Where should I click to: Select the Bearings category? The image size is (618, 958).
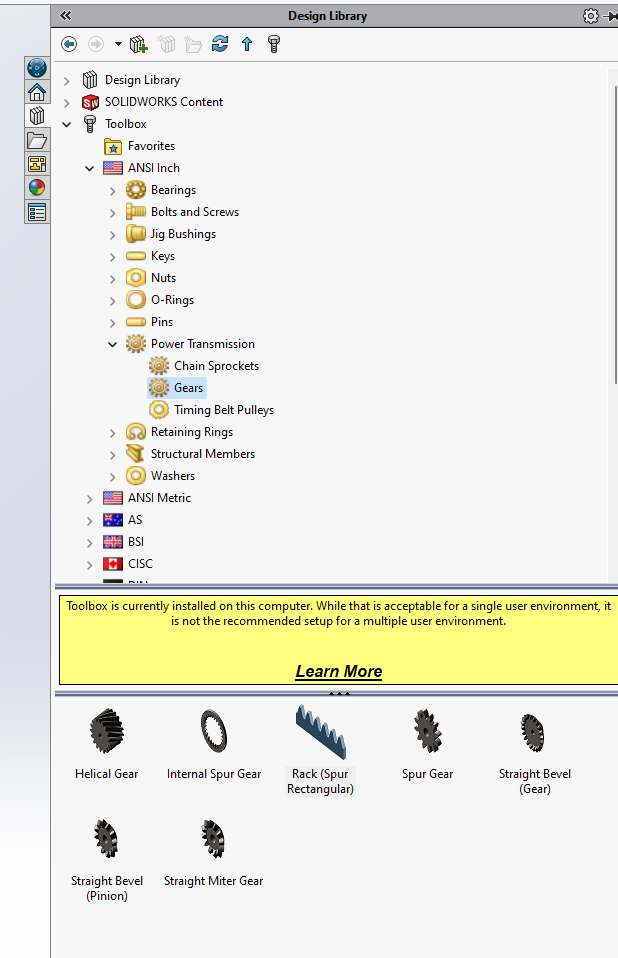point(173,190)
